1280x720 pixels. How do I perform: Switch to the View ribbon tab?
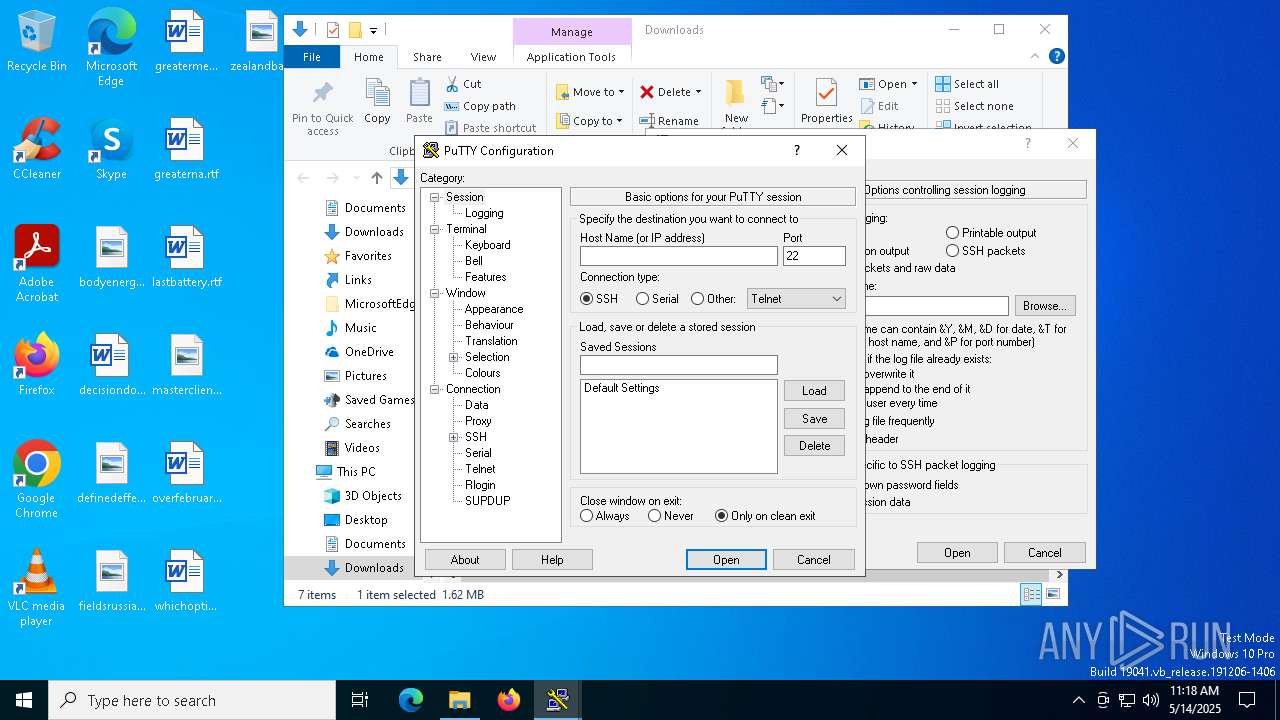coord(483,57)
